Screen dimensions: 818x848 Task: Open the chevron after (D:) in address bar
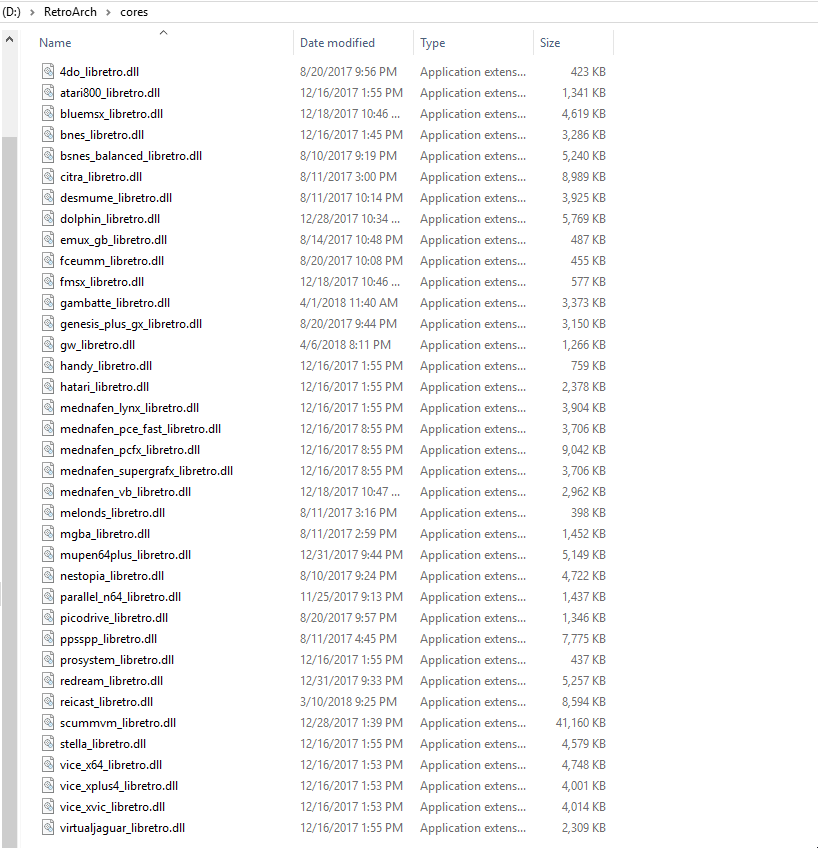32,12
